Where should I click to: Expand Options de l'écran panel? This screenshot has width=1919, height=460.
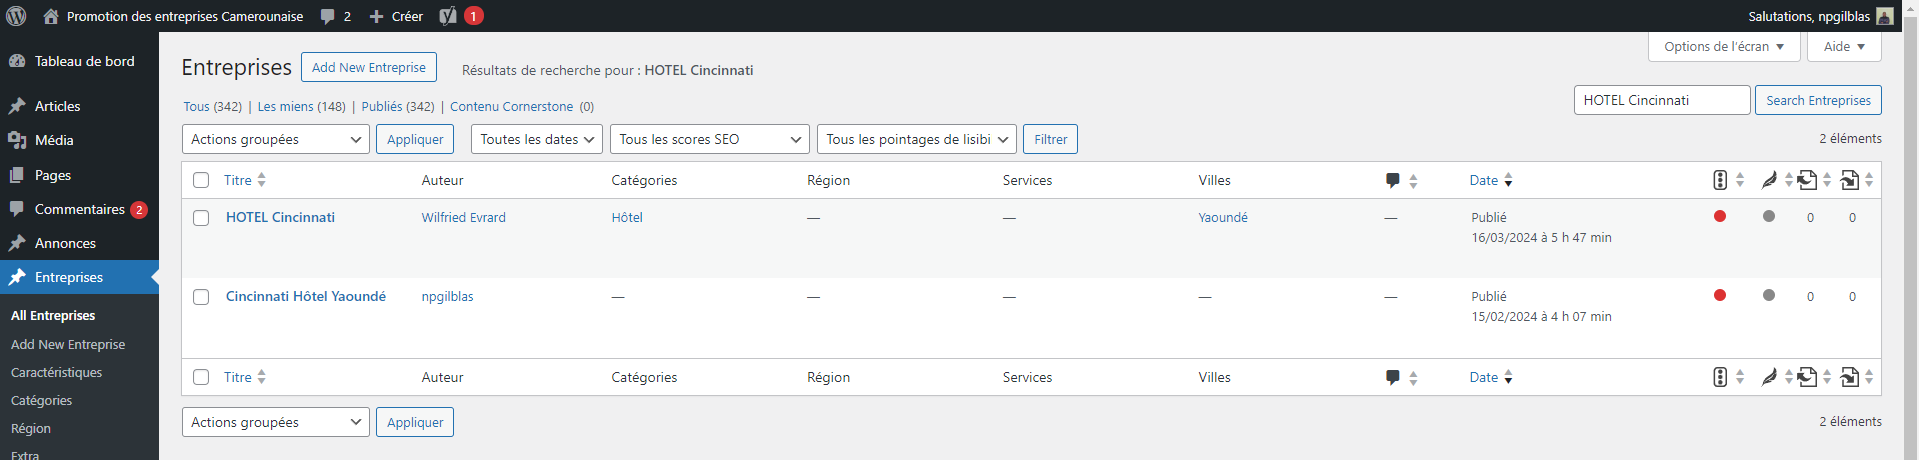[x=1724, y=46]
